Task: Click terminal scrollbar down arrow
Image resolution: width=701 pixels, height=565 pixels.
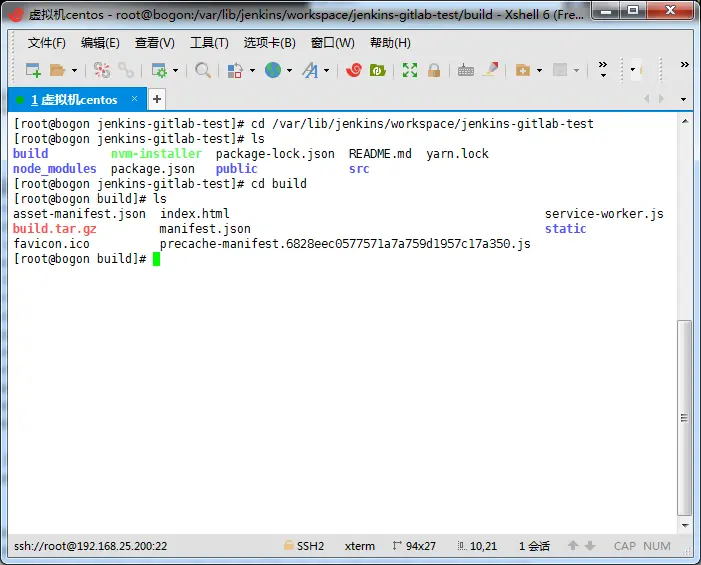Action: tap(685, 526)
